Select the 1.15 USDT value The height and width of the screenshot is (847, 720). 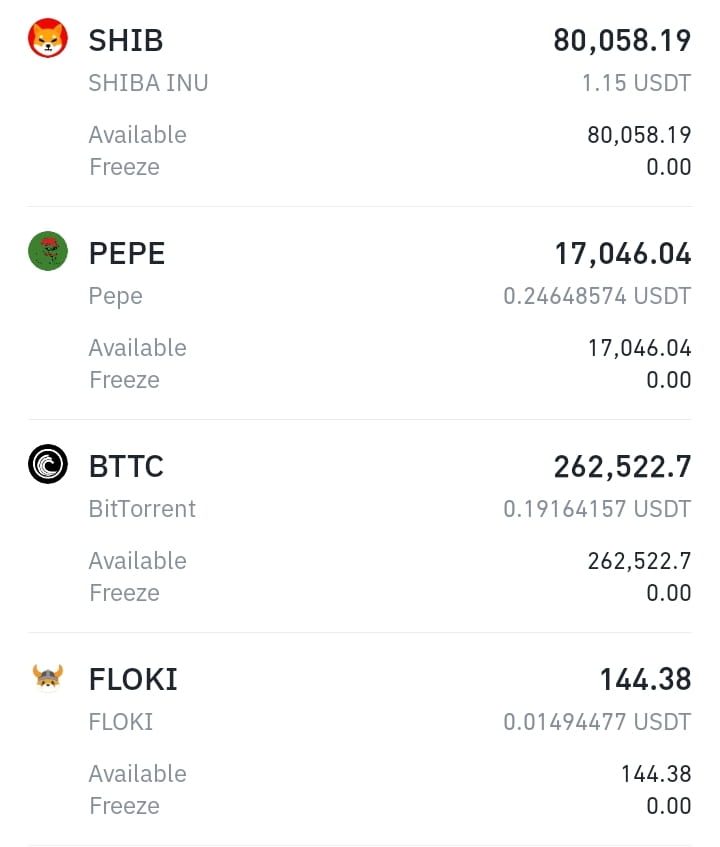coord(636,83)
